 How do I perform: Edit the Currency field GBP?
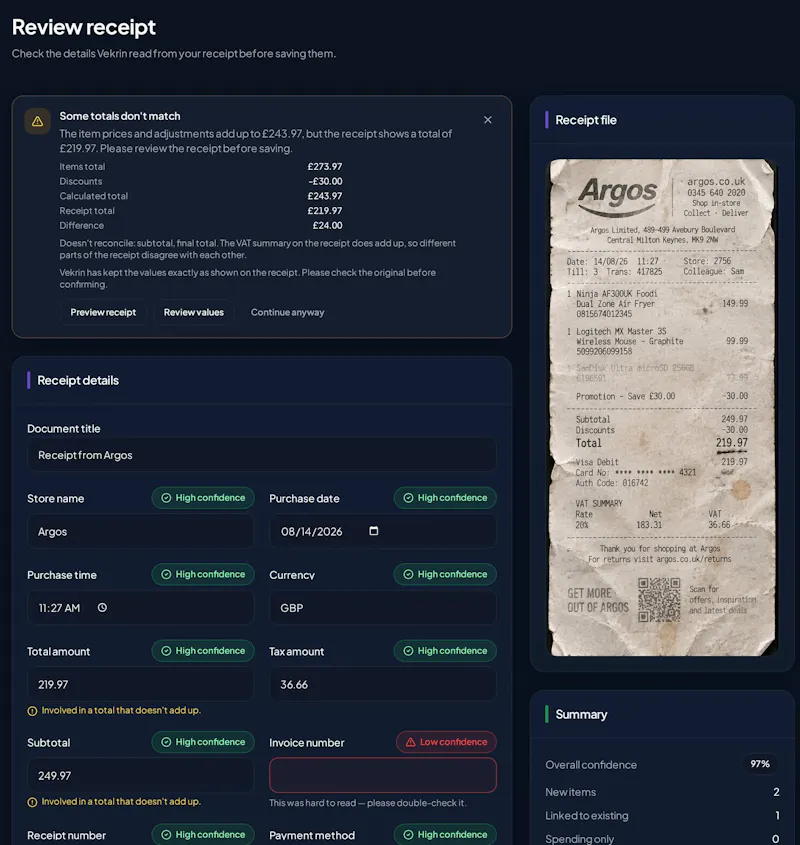point(383,608)
